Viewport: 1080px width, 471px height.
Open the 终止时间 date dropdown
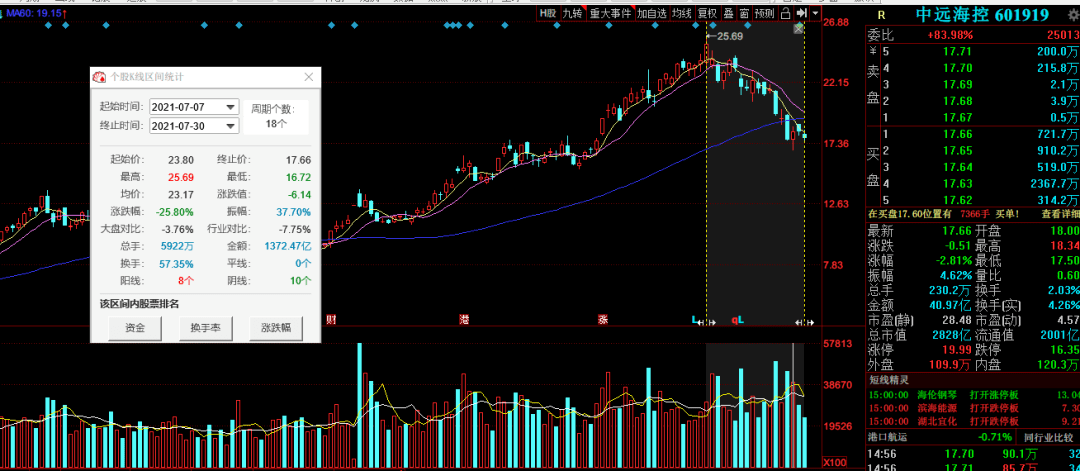[x=231, y=126]
